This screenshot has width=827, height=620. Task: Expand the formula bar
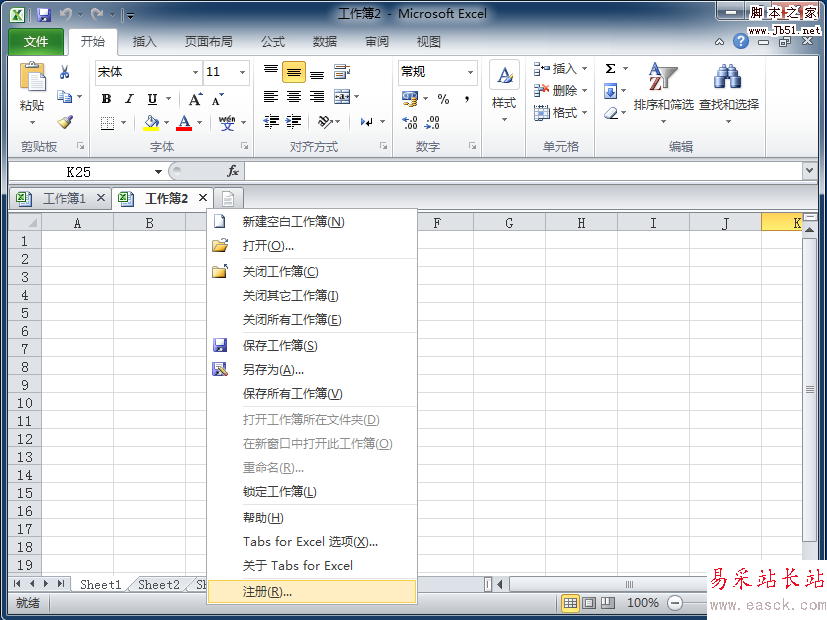[x=809, y=170]
